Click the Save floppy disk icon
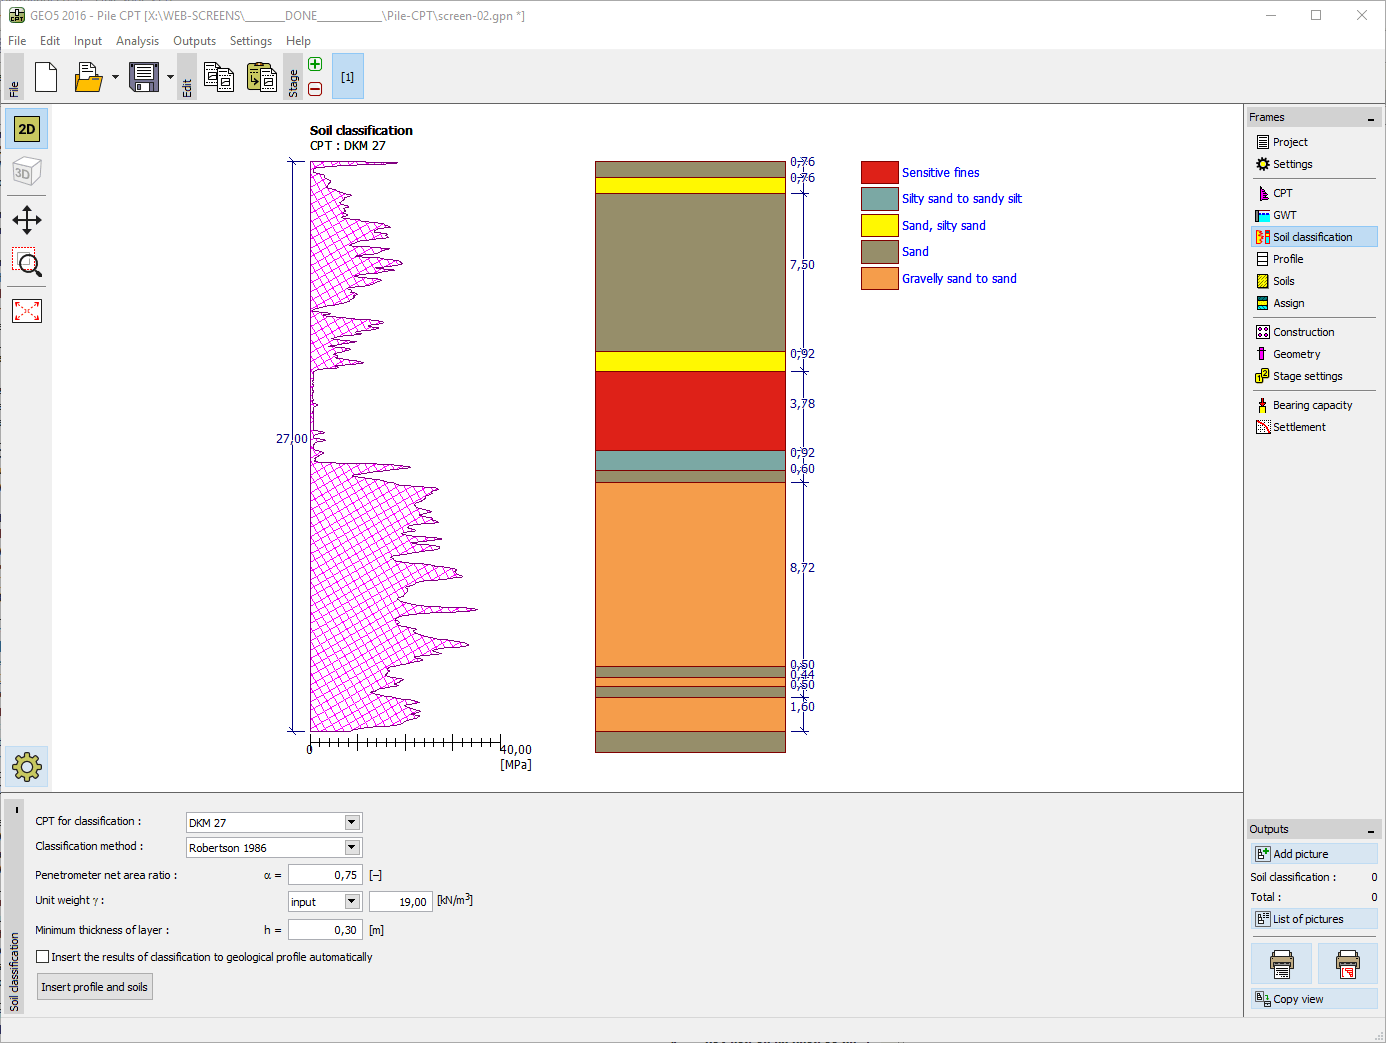The image size is (1386, 1043). pyautogui.click(x=144, y=77)
